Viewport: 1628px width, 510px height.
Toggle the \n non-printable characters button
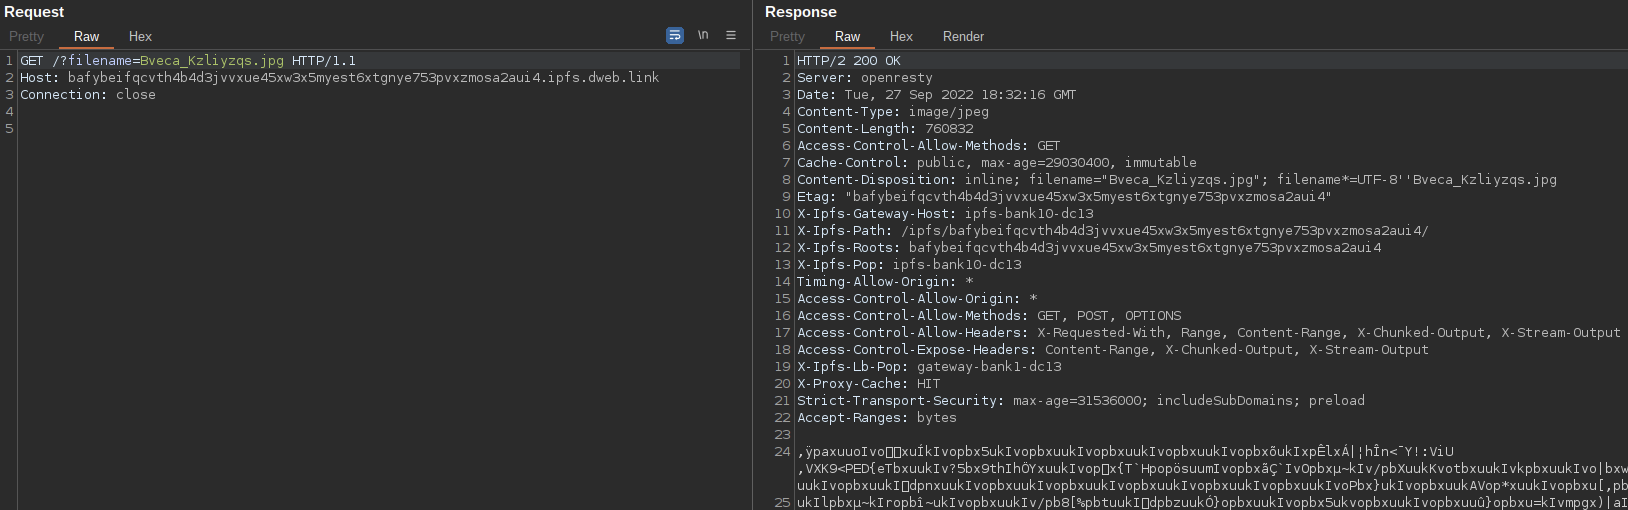(x=703, y=36)
